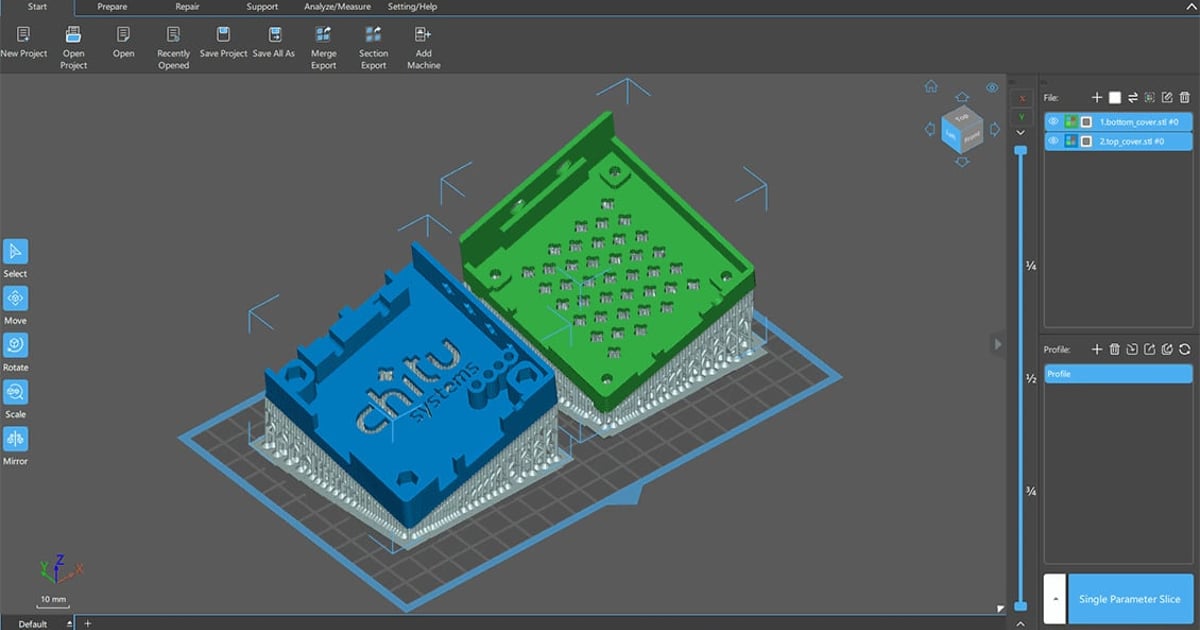The image size is (1200, 630).
Task: Click the Single Parameter Slice button
Action: point(1130,600)
